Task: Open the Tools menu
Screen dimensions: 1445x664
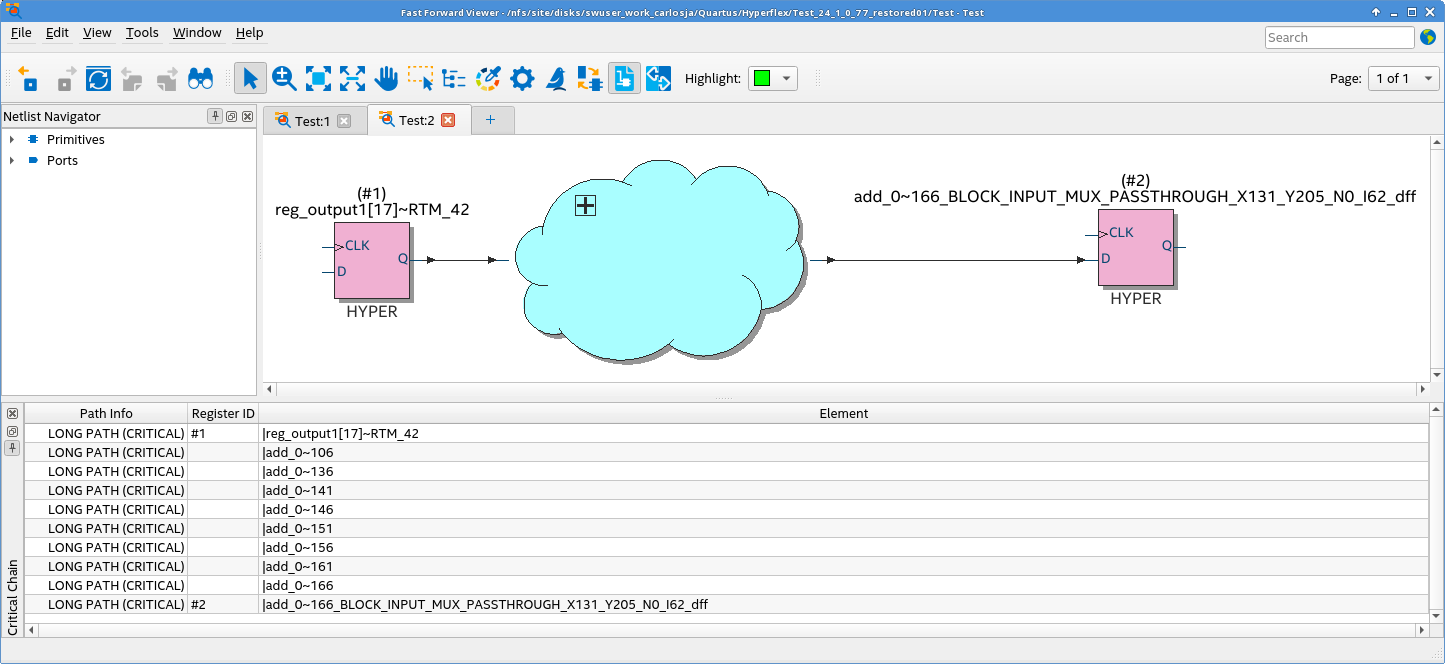Action: 142,33
